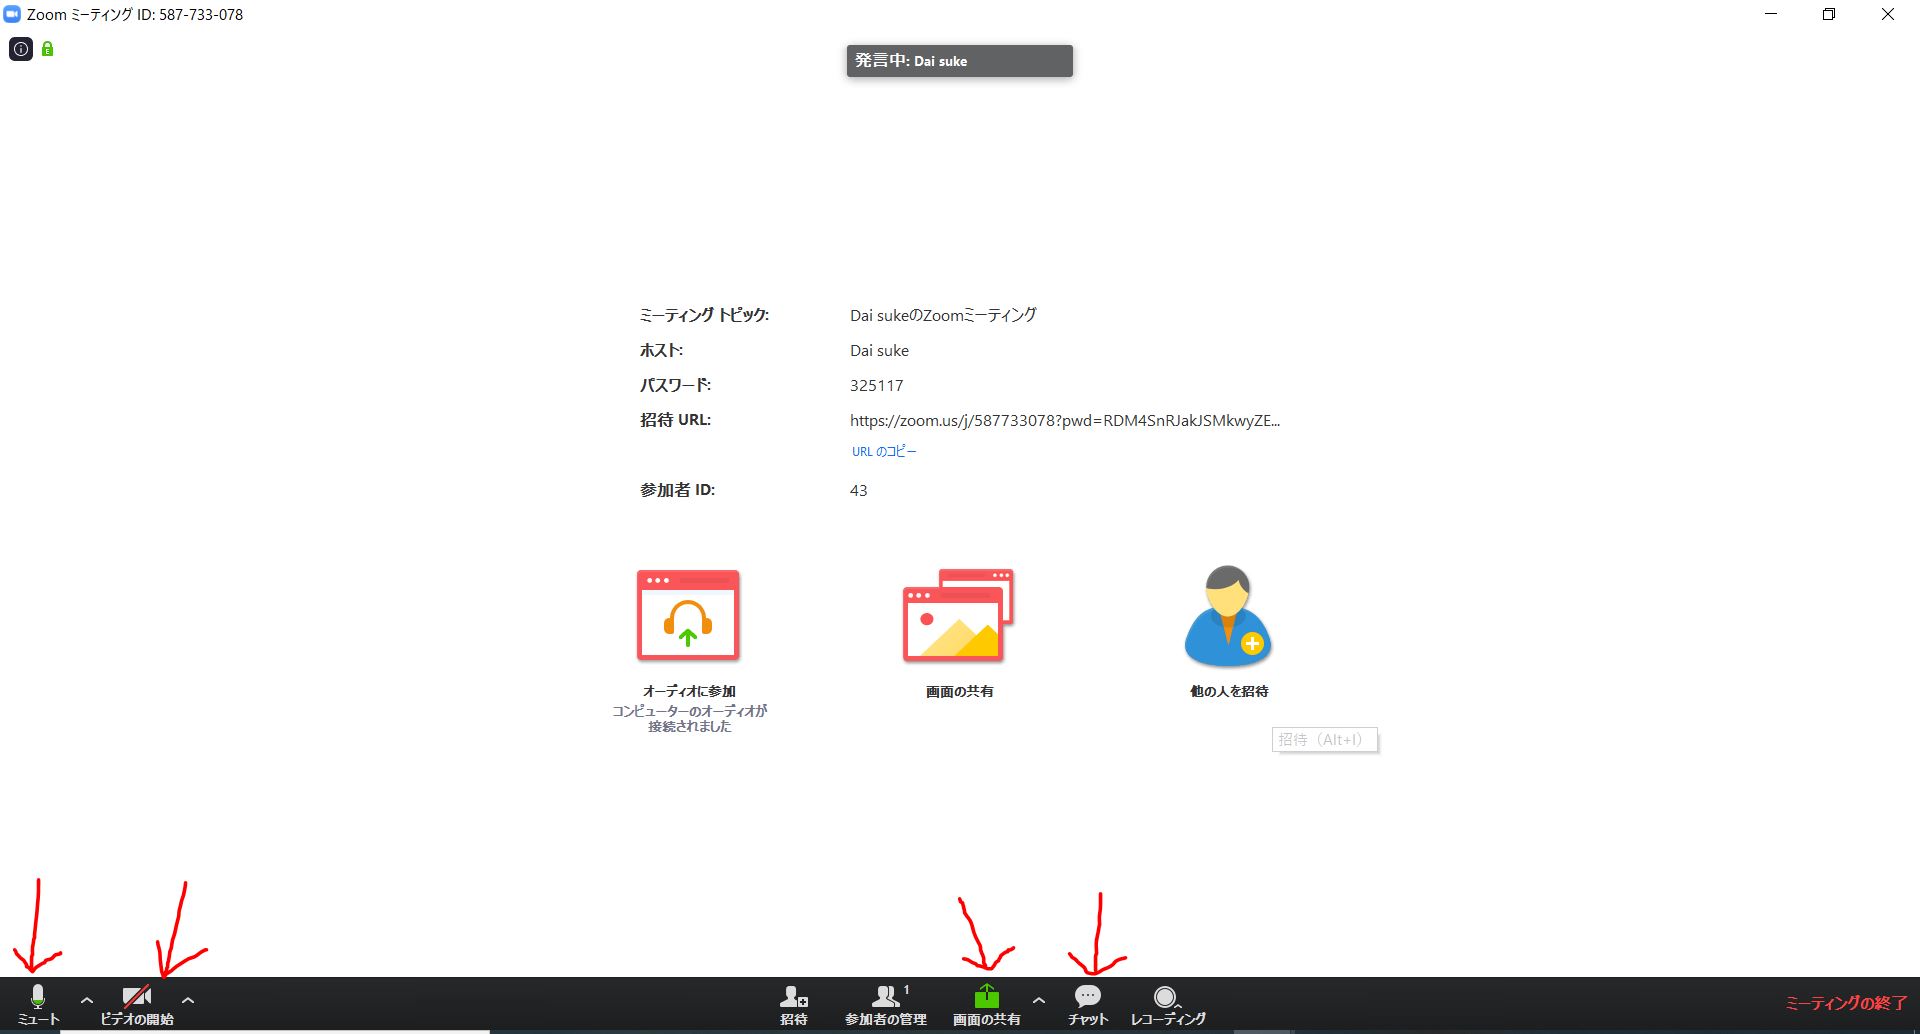Click the URL のコピー link
Screen dimensions: 1920x1034
[884, 451]
